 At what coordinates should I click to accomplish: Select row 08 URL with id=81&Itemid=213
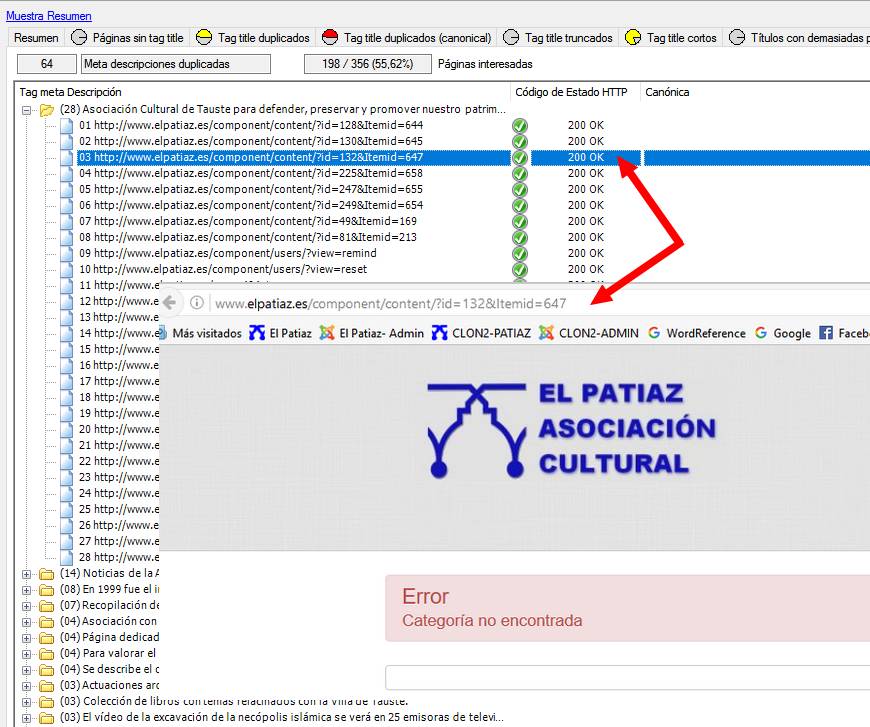(247, 238)
